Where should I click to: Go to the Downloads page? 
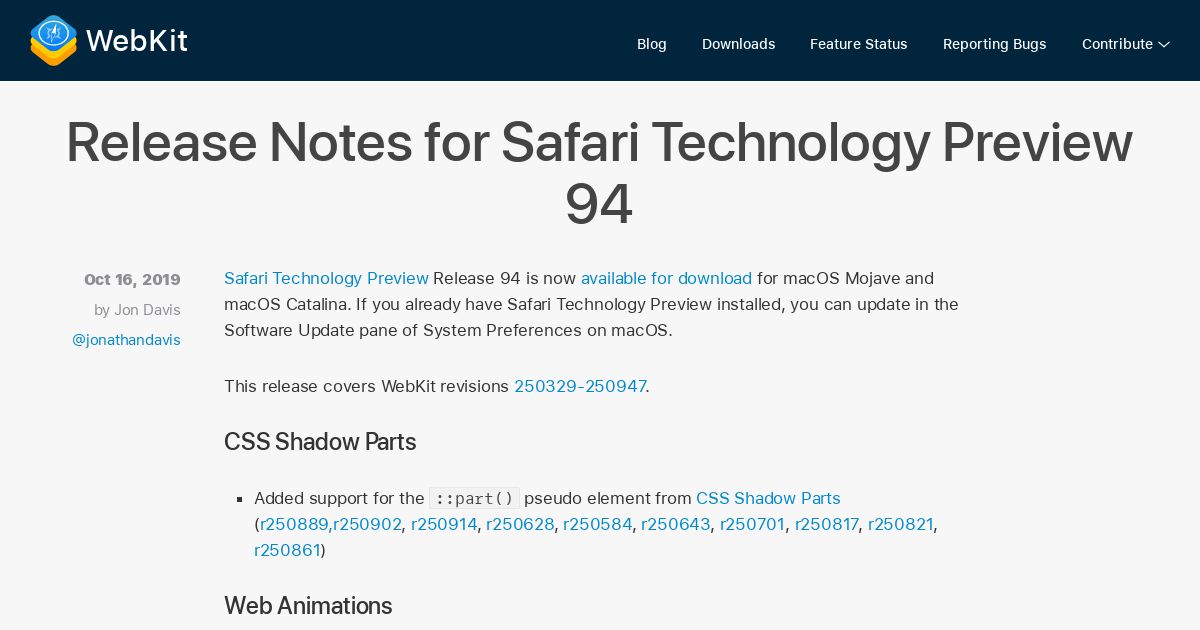(738, 44)
